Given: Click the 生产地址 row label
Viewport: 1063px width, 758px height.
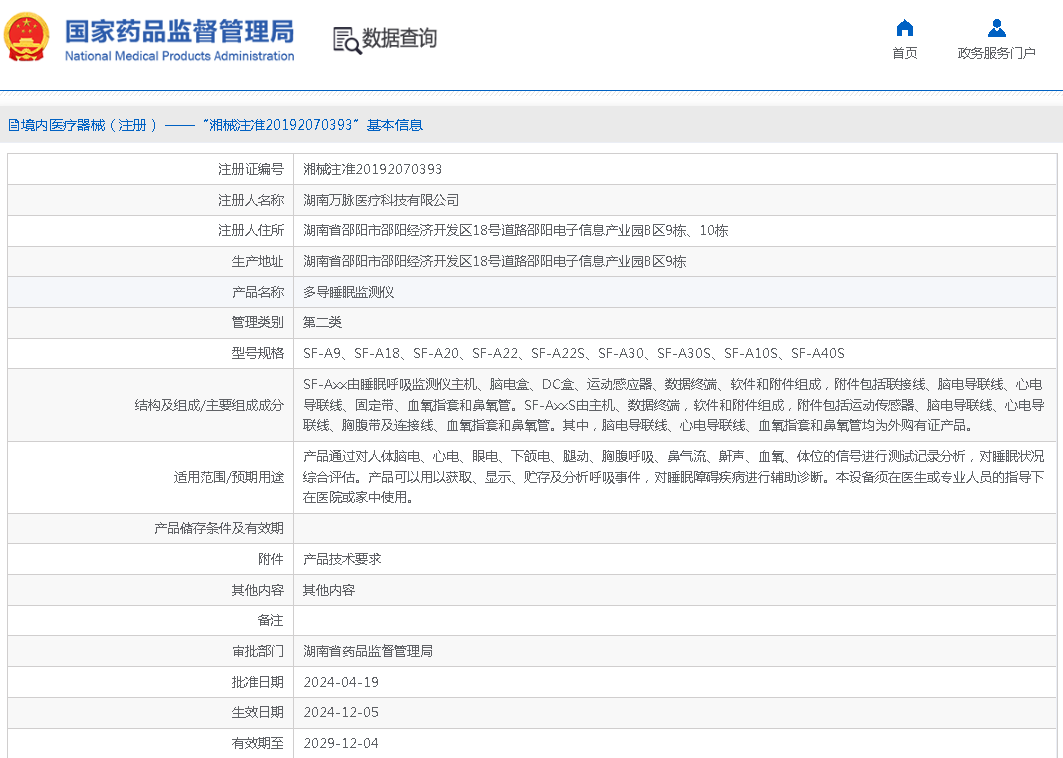Looking at the screenshot, I should (x=258, y=261).
